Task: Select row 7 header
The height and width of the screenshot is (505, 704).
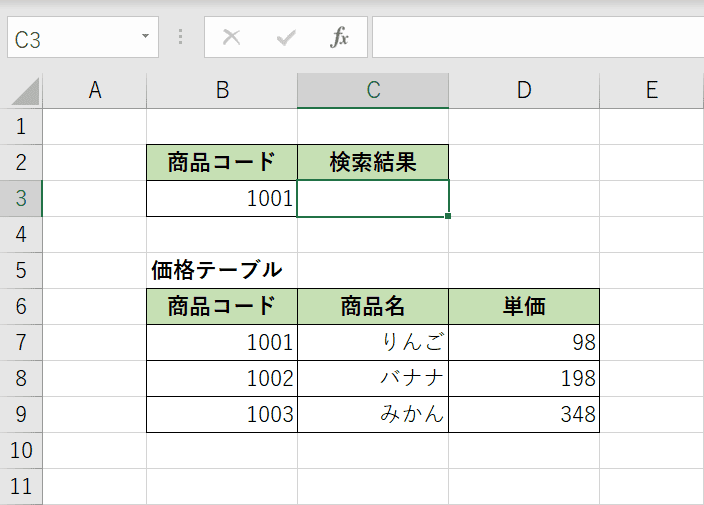Action: point(21,343)
